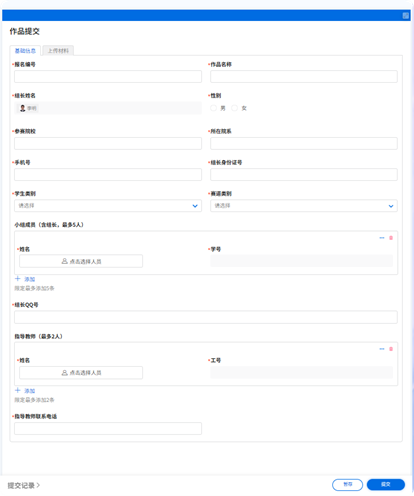414x496 pixels.
Task: Click the avatar in 组长姓名 field
Action: point(22,108)
